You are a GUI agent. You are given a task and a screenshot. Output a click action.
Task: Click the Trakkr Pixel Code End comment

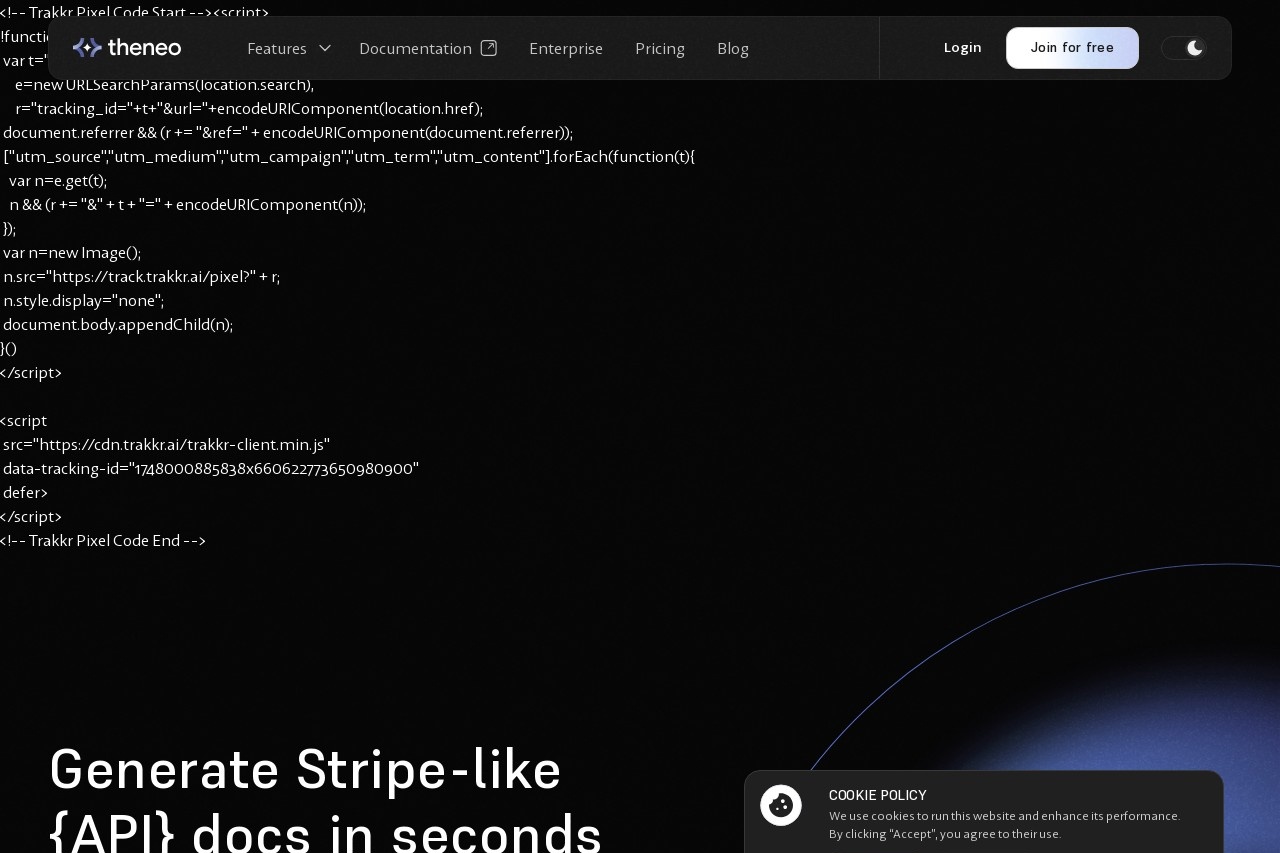coord(103,541)
